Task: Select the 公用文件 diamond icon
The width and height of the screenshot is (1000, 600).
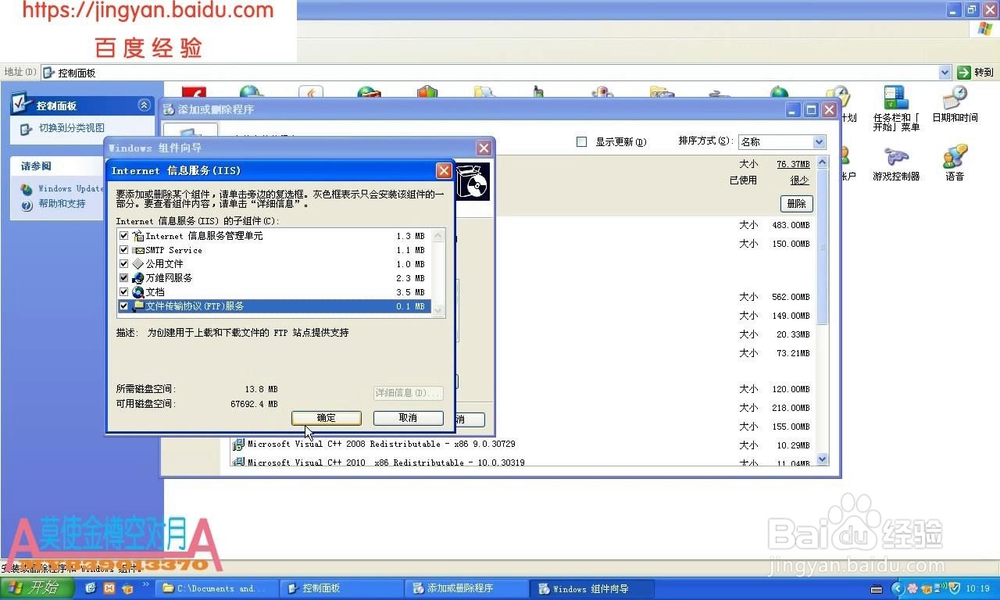Action: coord(138,264)
